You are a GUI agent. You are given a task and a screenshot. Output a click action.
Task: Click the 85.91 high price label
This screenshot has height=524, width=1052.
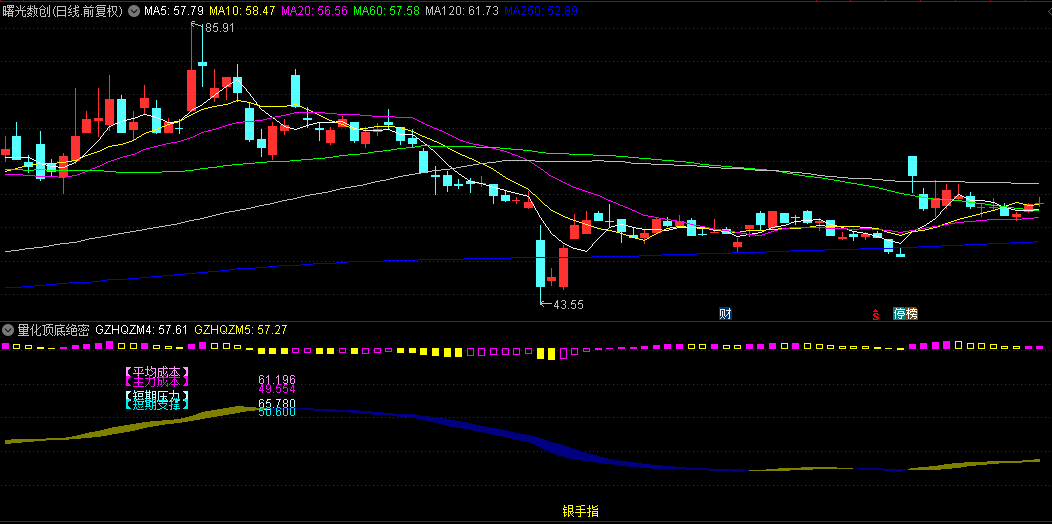[219, 28]
